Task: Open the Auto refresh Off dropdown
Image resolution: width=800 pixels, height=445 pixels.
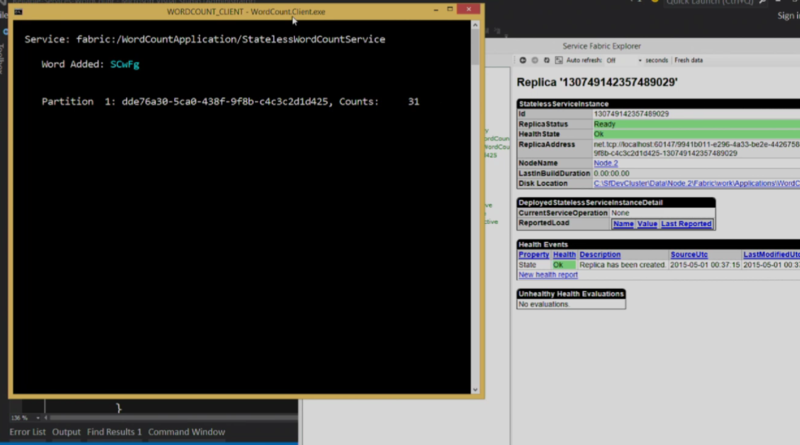Action: pyautogui.click(x=623, y=60)
